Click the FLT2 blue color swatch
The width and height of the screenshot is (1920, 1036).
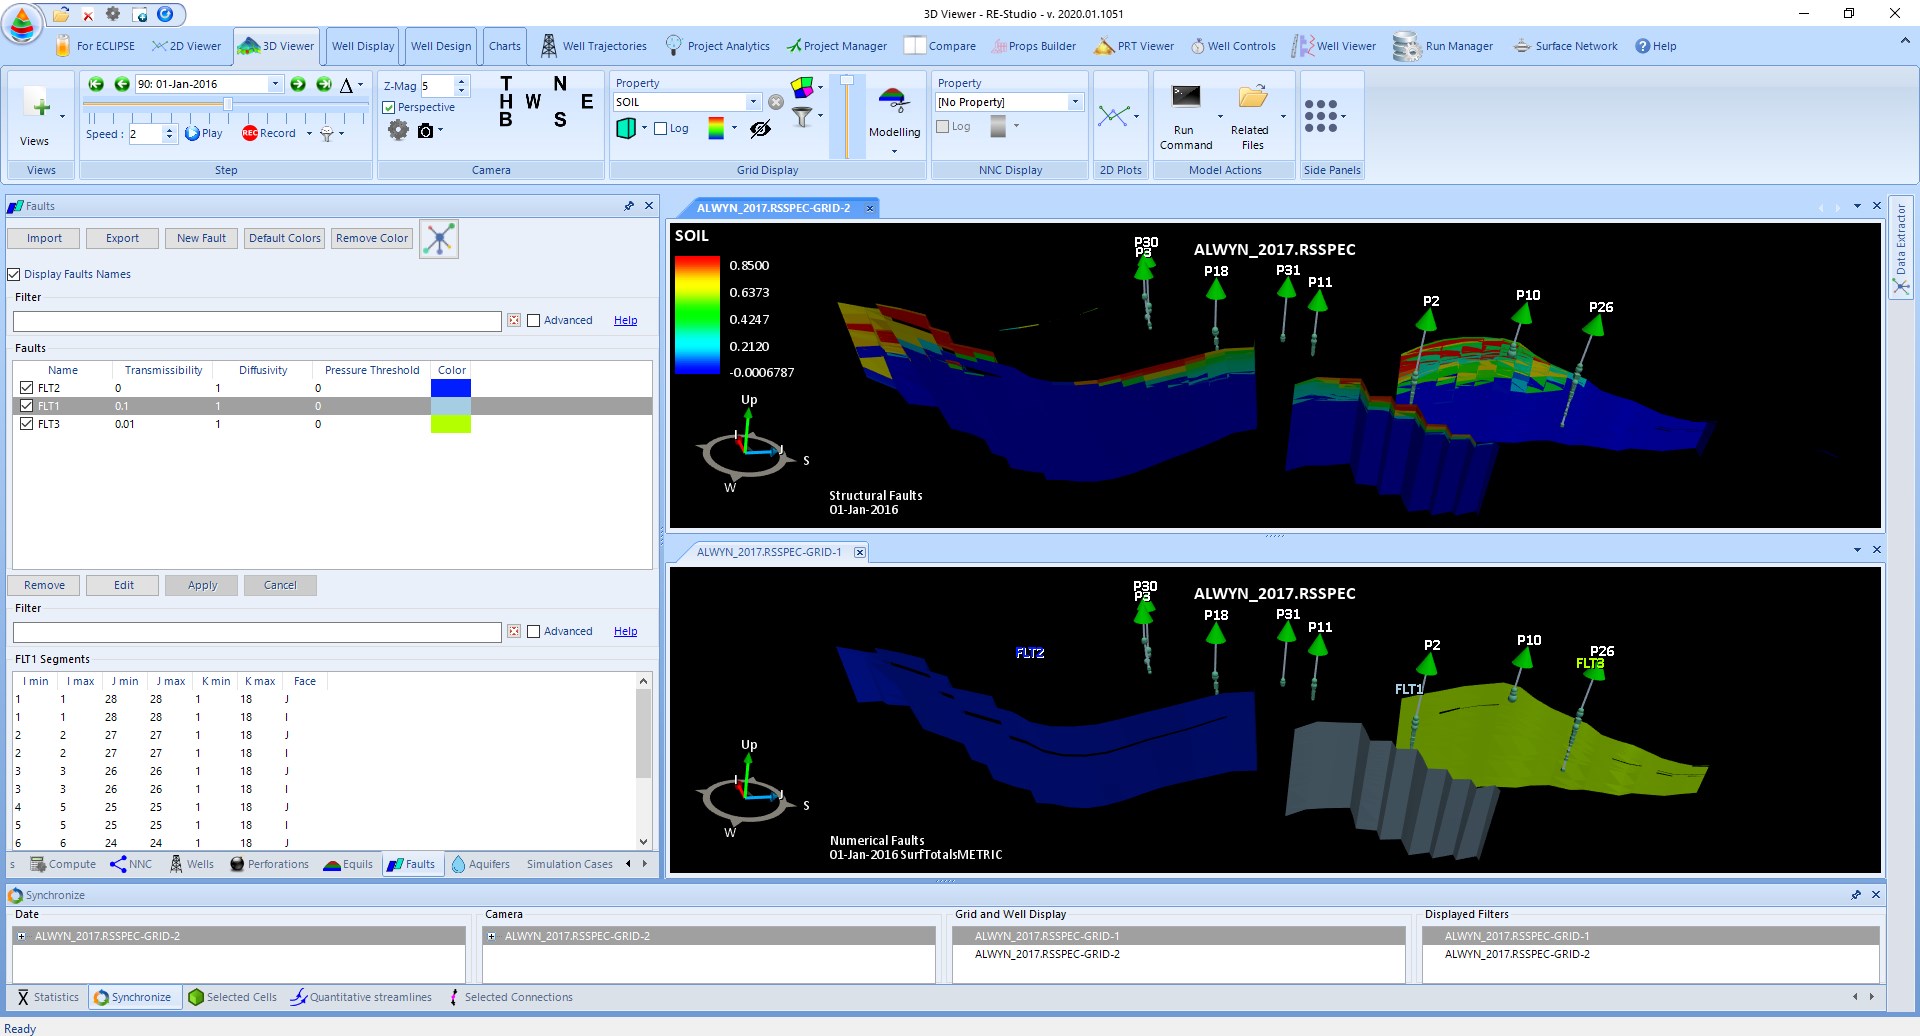coord(450,388)
